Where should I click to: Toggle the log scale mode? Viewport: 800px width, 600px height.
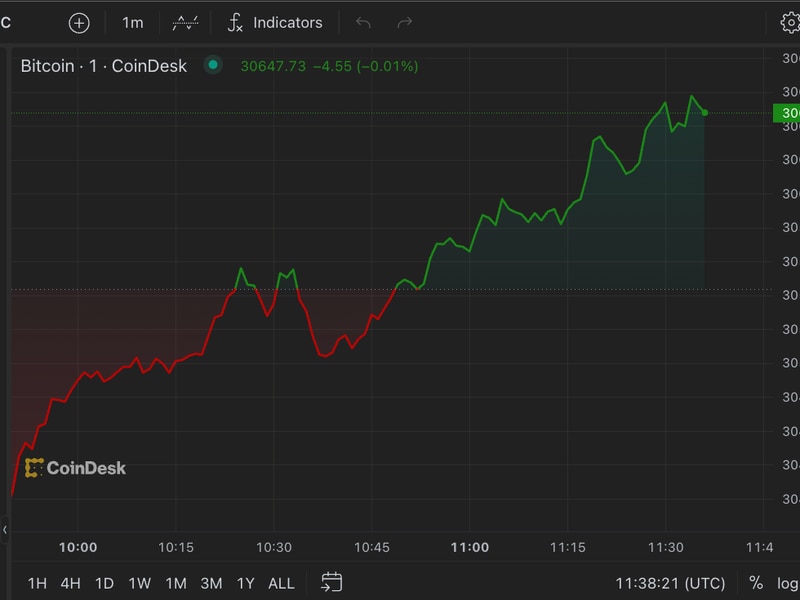click(x=788, y=583)
